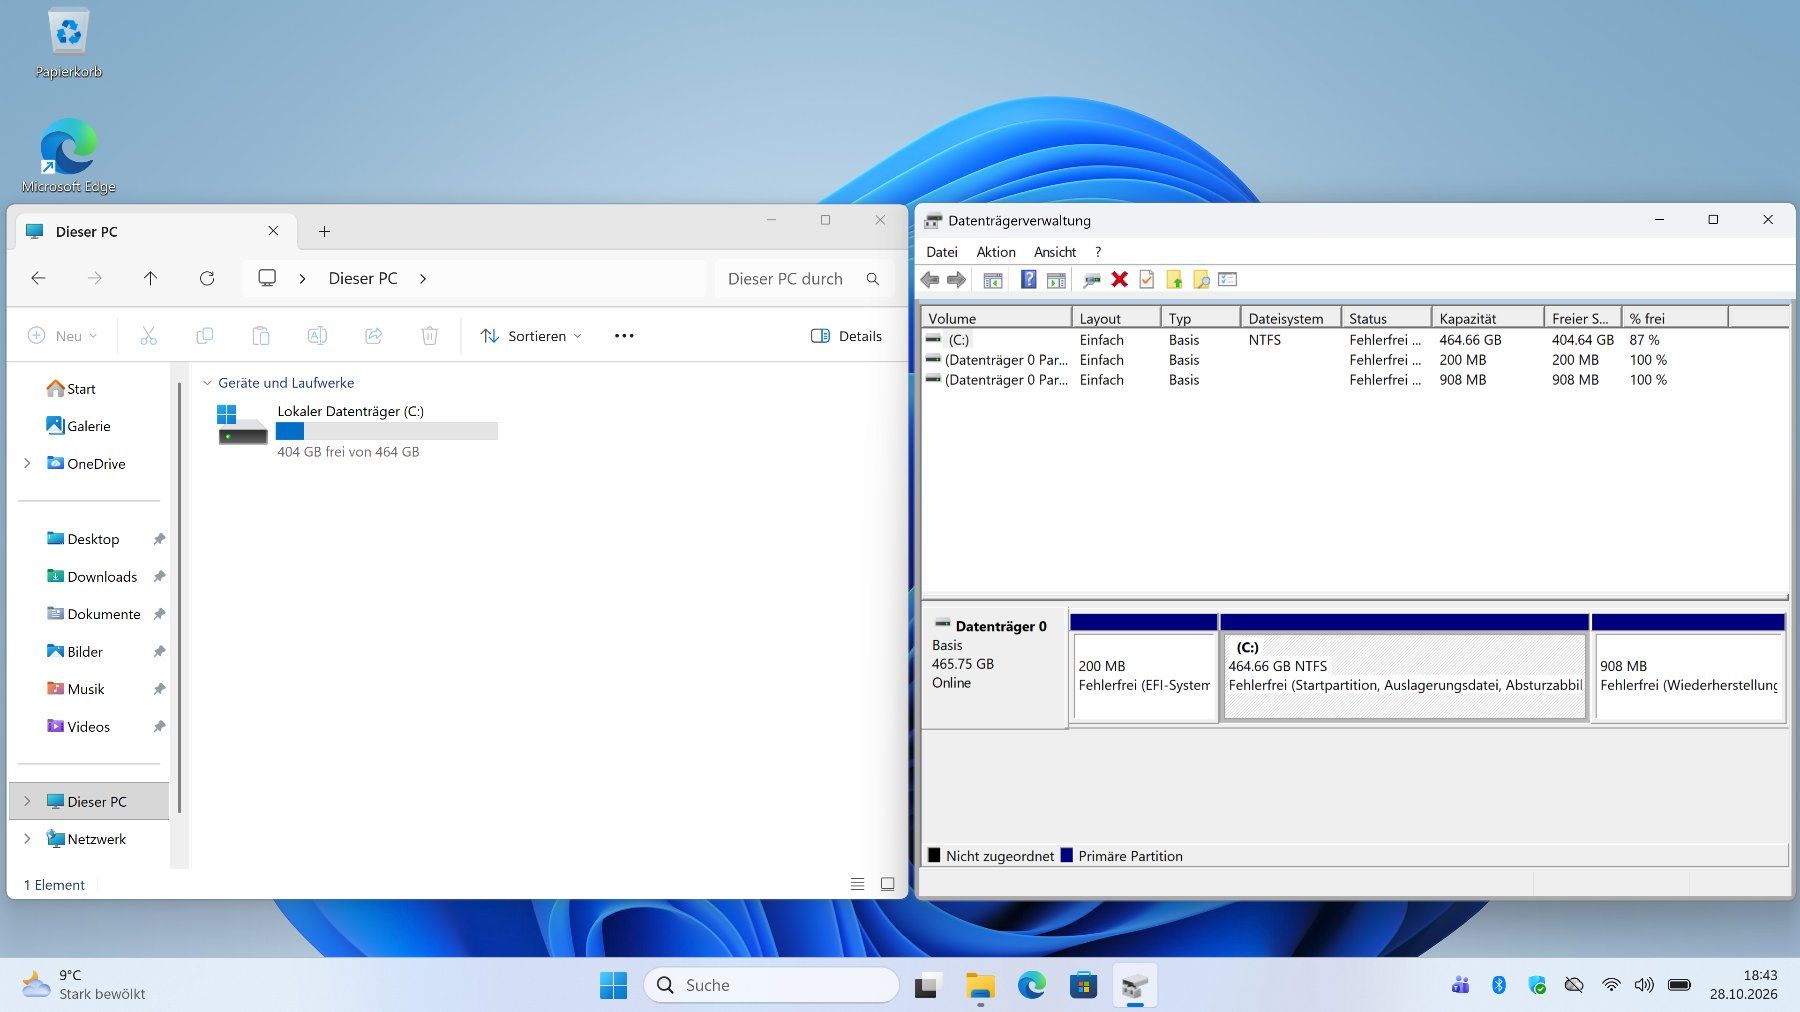This screenshot has height=1012, width=1800.
Task: Select Lokaler Datenträger (C:) drive in Explorer
Action: coord(358,431)
